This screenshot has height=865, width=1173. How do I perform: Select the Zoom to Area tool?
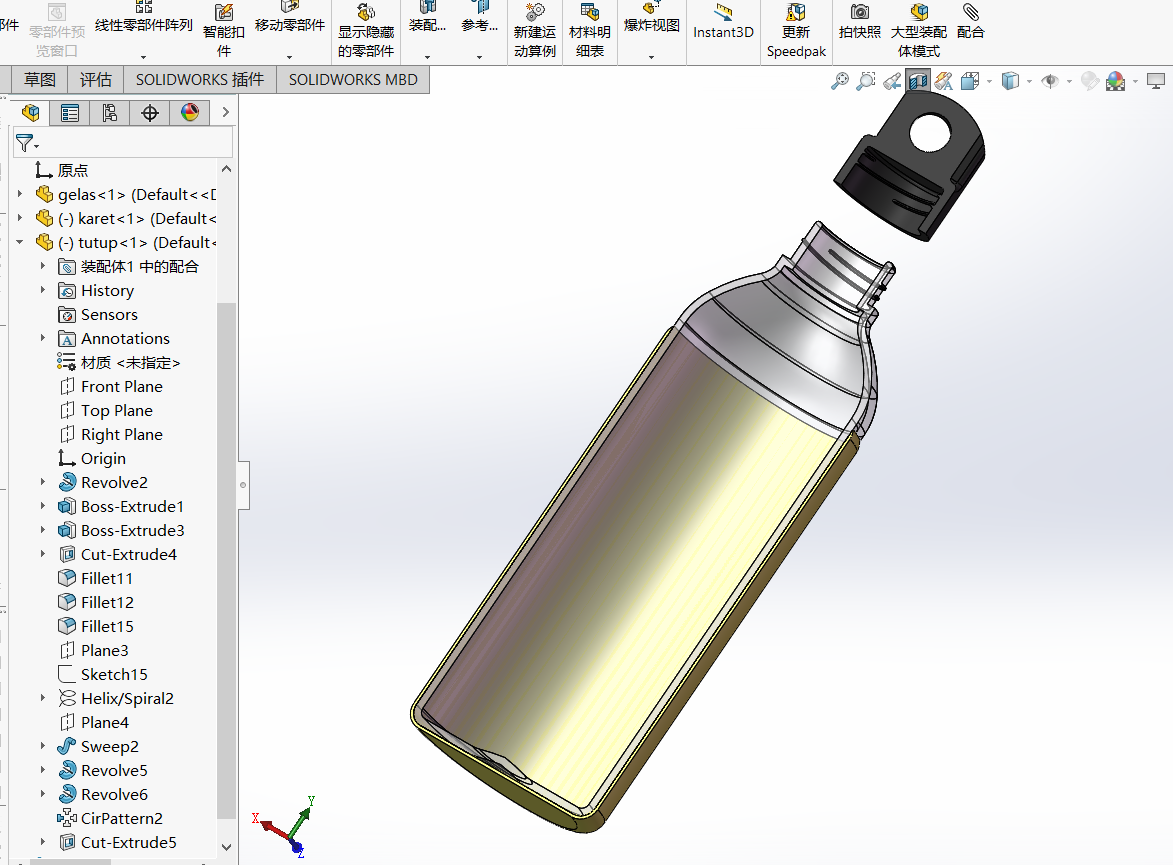[866, 81]
